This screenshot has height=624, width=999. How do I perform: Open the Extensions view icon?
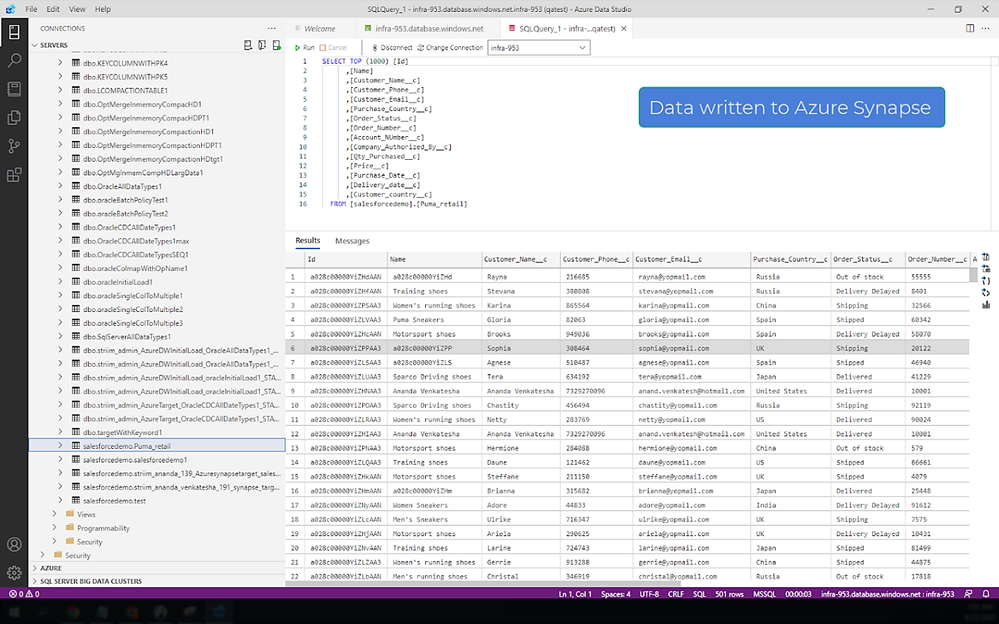(14, 175)
